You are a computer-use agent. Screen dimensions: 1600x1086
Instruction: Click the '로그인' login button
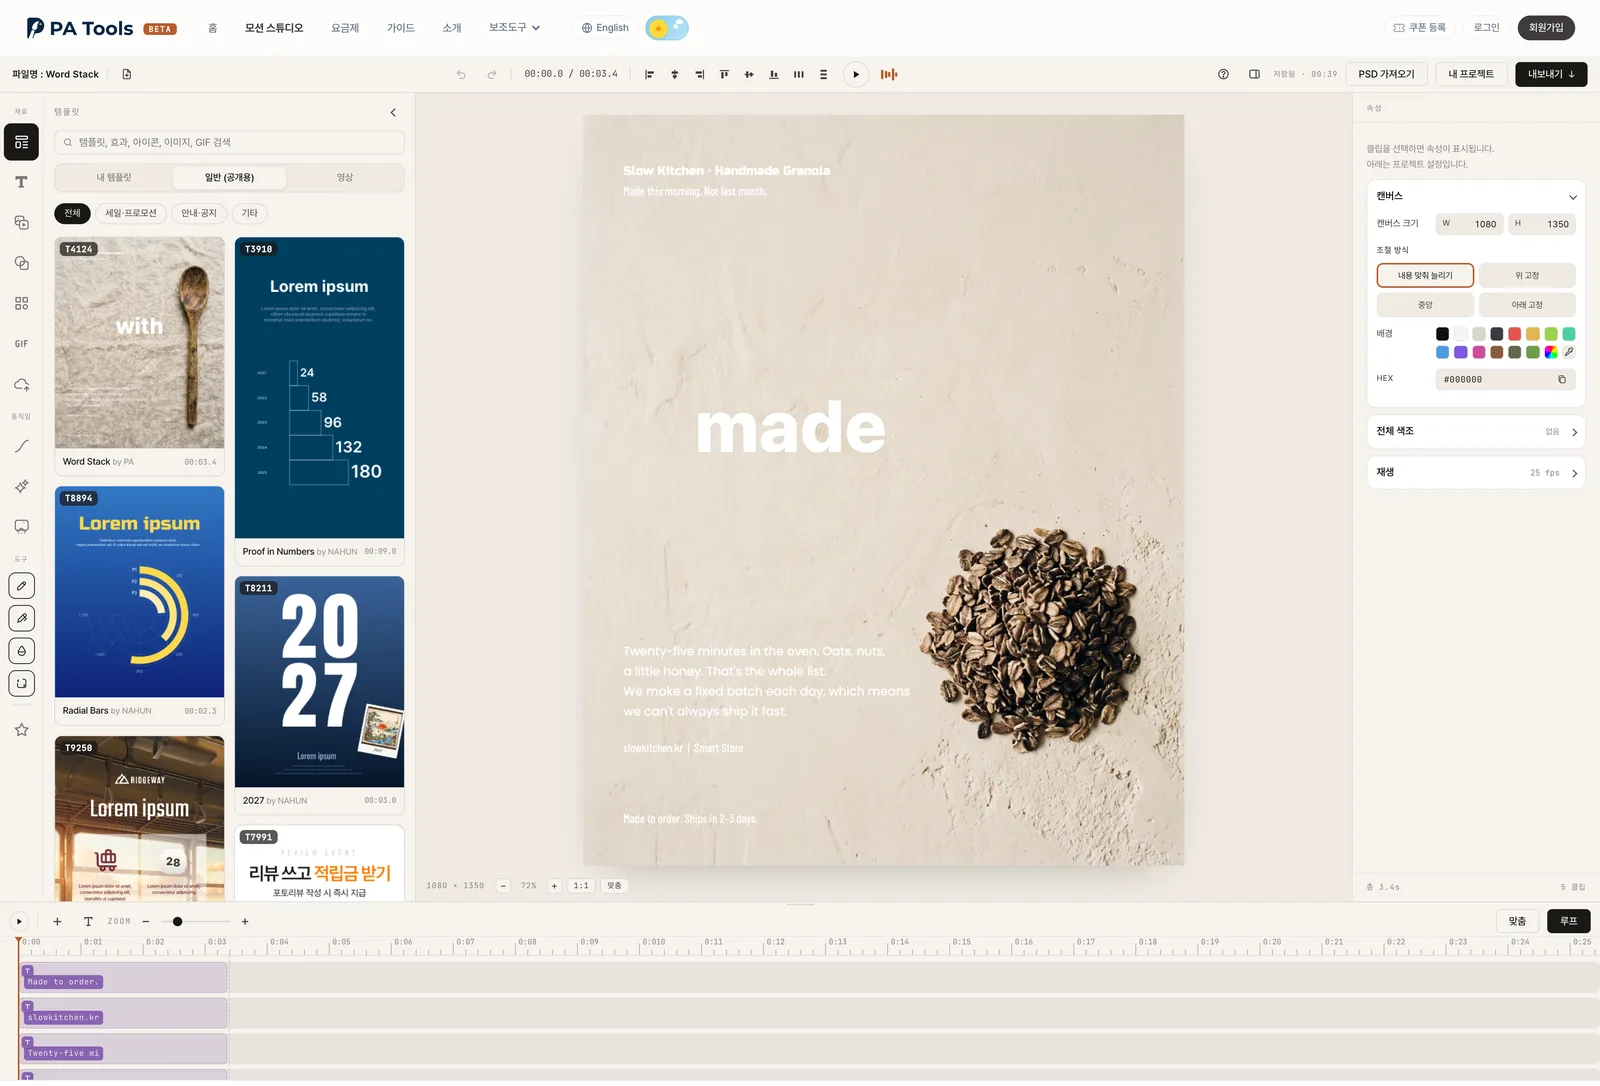coord(1487,28)
